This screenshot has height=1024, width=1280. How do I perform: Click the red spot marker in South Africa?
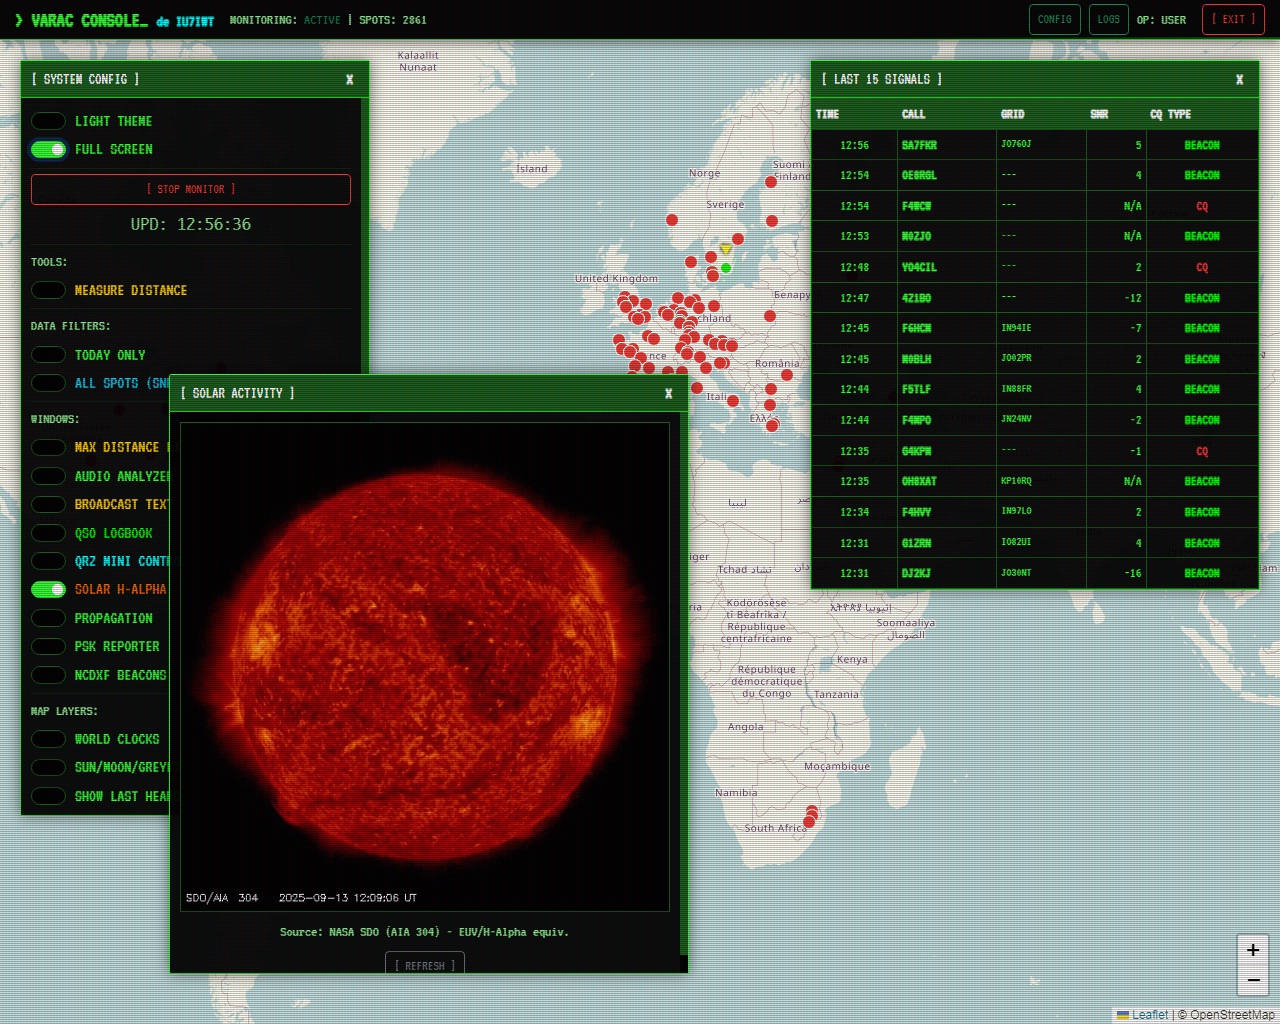point(810,820)
